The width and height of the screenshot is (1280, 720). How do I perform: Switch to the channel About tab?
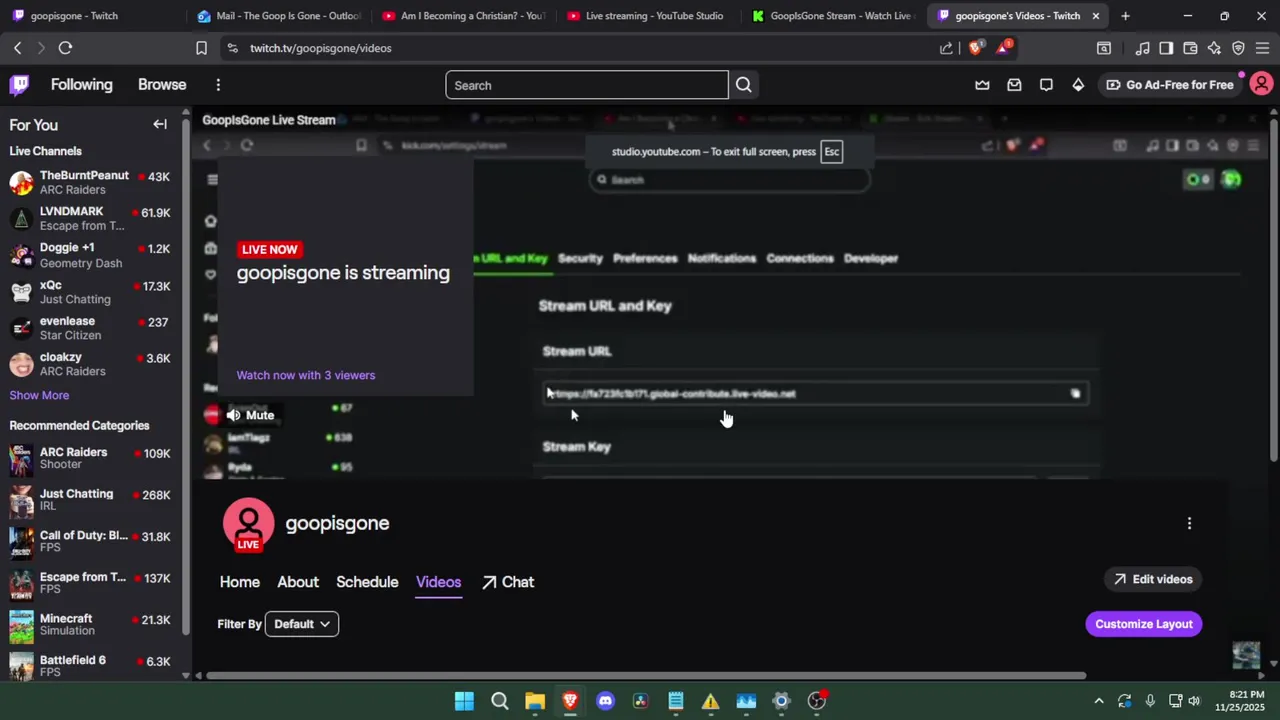(298, 582)
